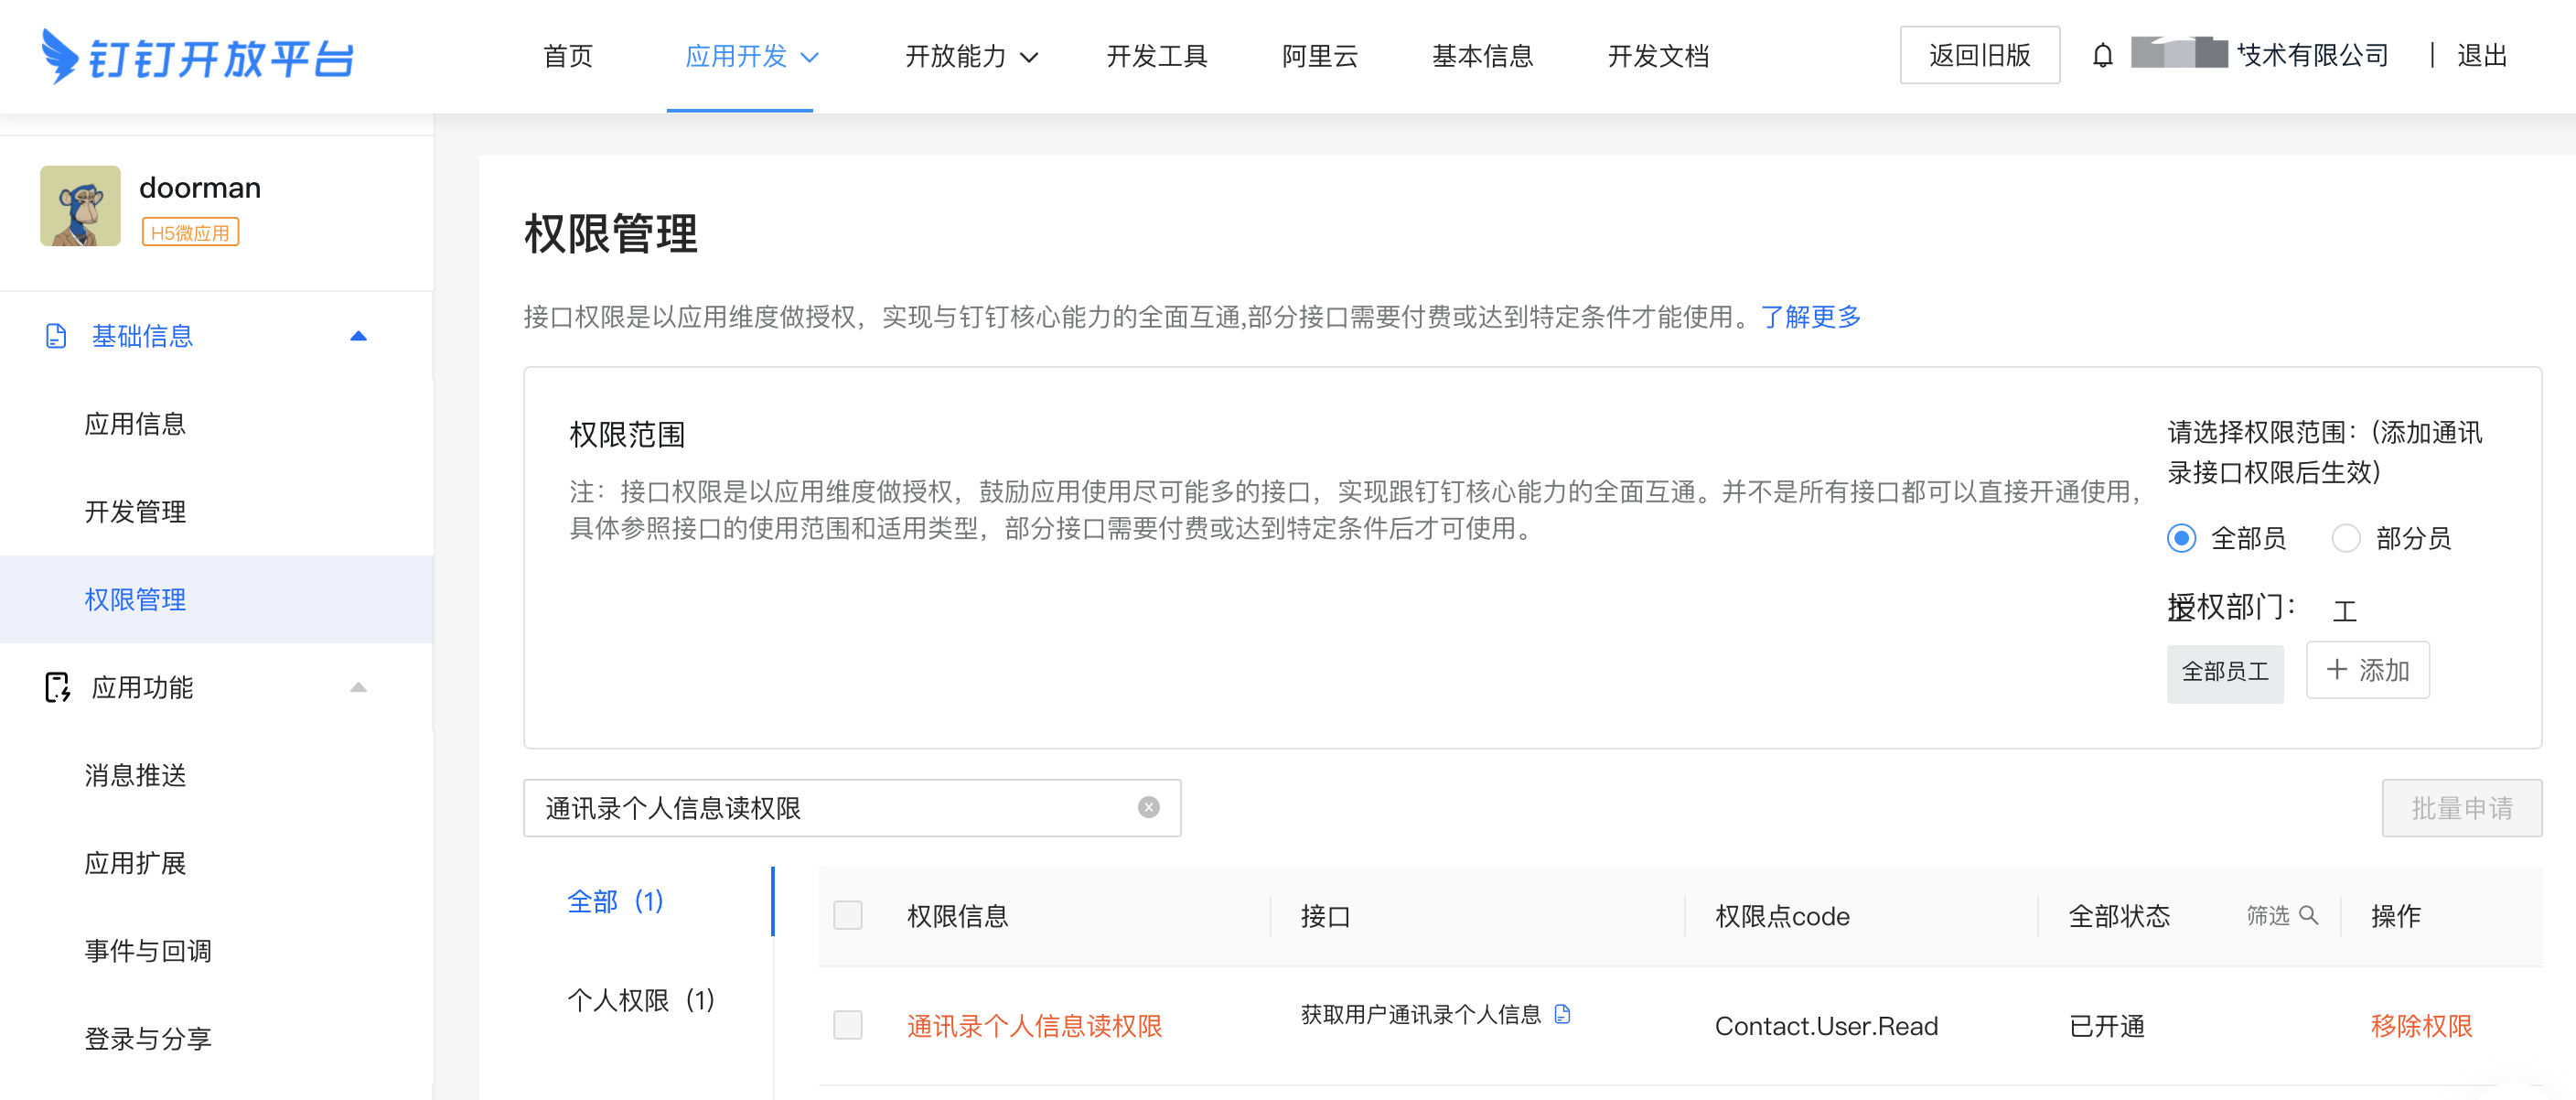Open the 开发工具 nav item

tap(1156, 56)
